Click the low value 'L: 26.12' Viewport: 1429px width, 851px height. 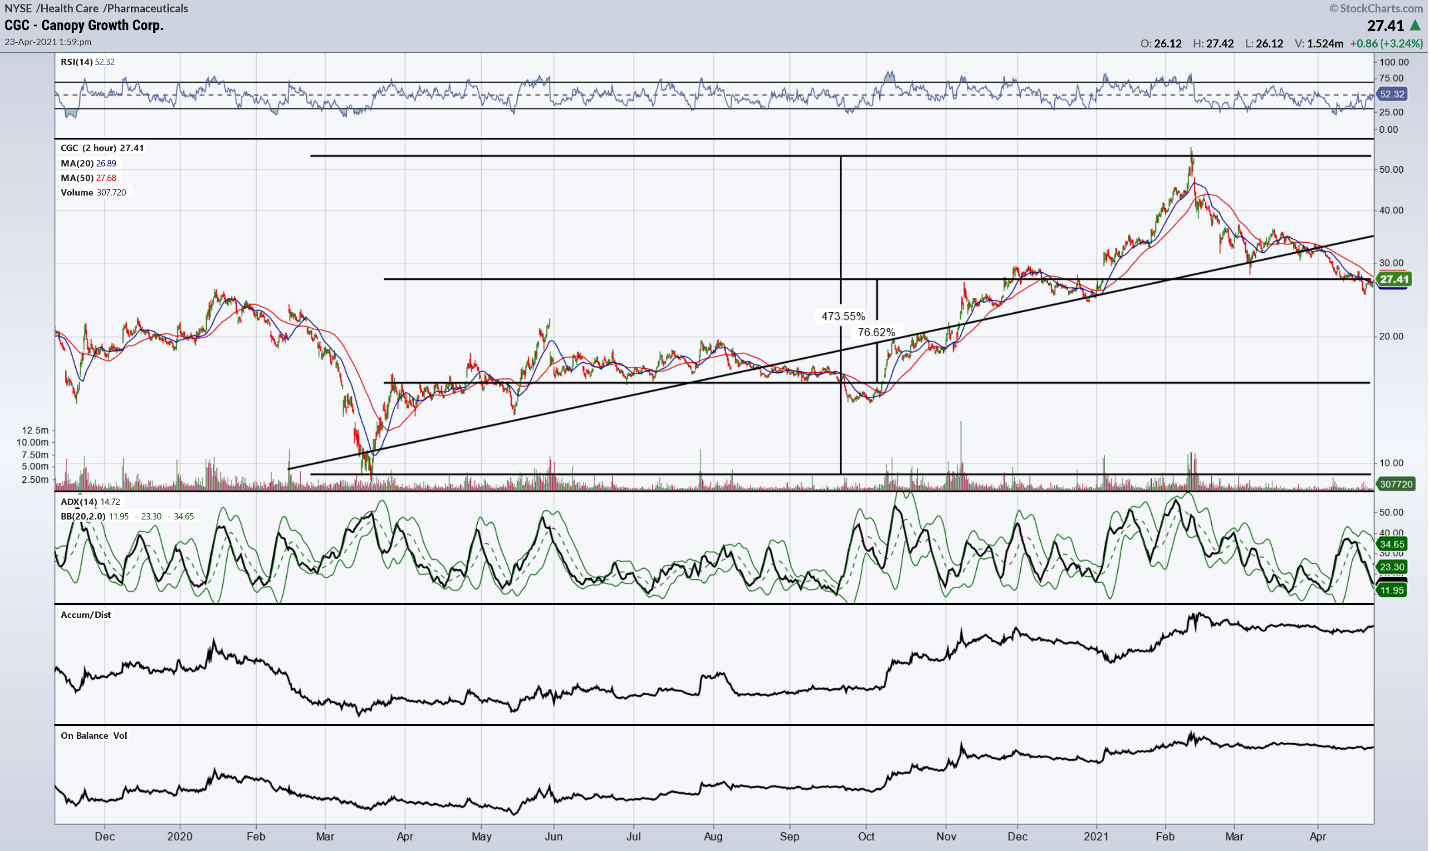(x=1264, y=44)
